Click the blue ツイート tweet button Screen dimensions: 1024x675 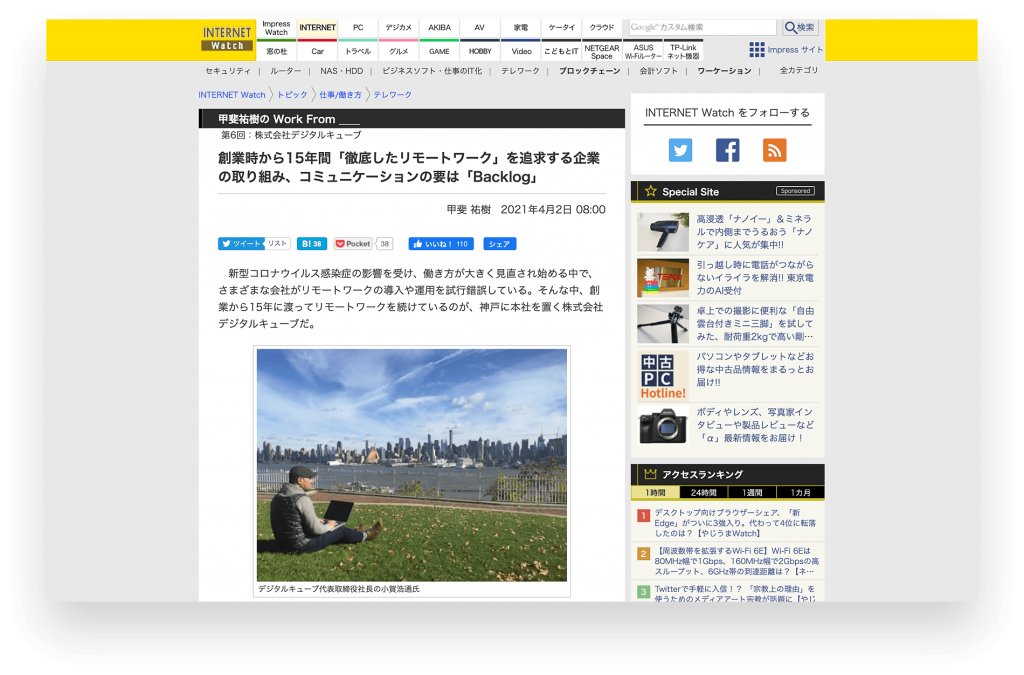tap(241, 243)
